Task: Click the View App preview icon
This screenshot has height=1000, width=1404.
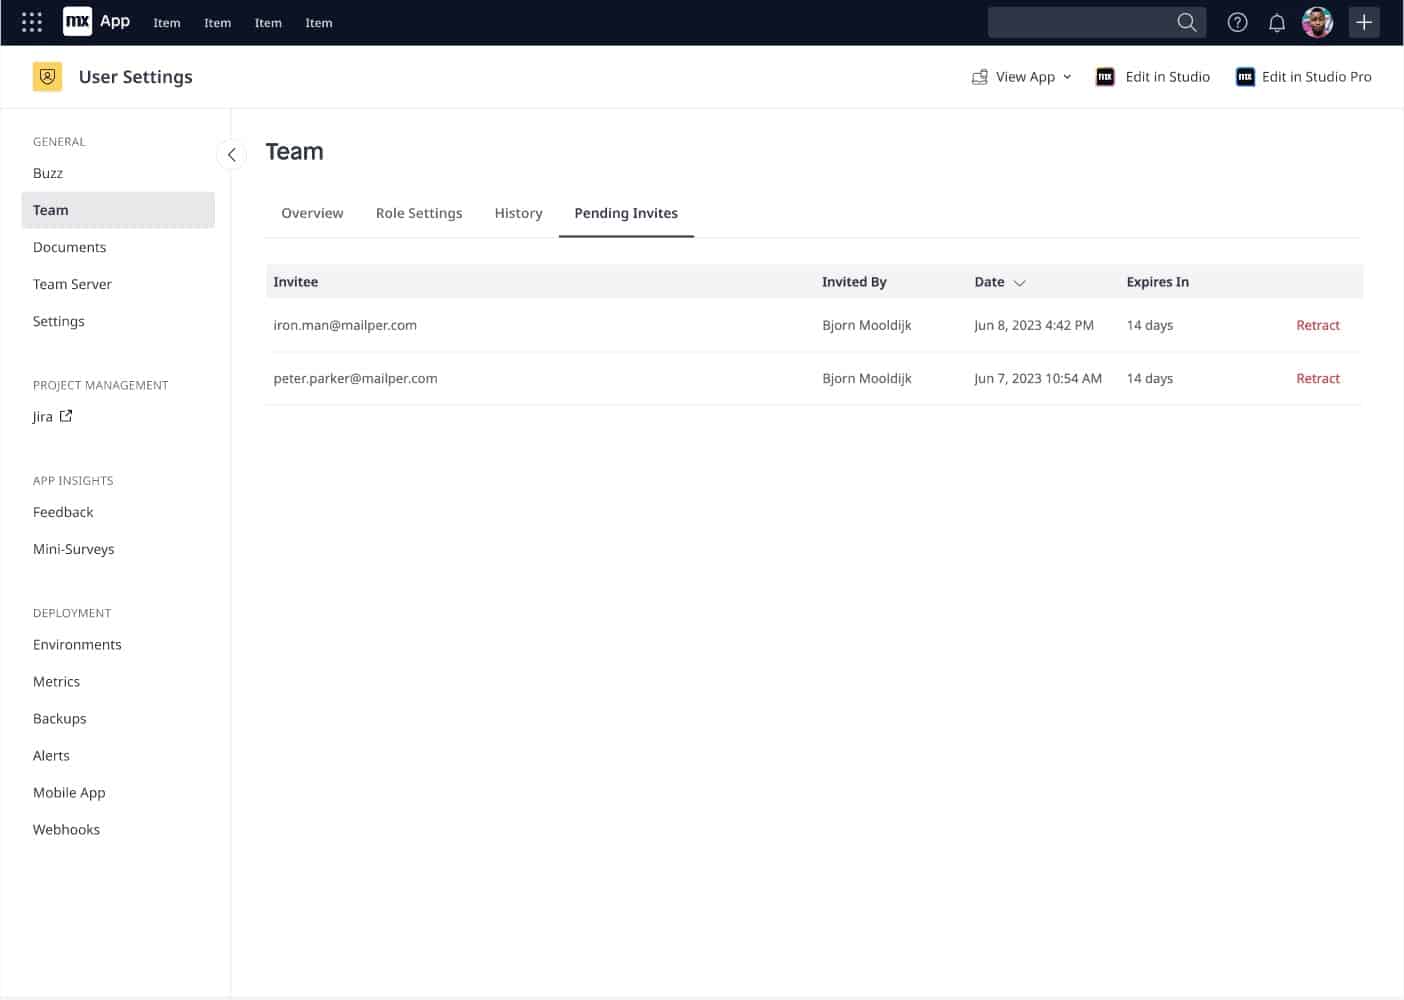Action: coord(981,76)
